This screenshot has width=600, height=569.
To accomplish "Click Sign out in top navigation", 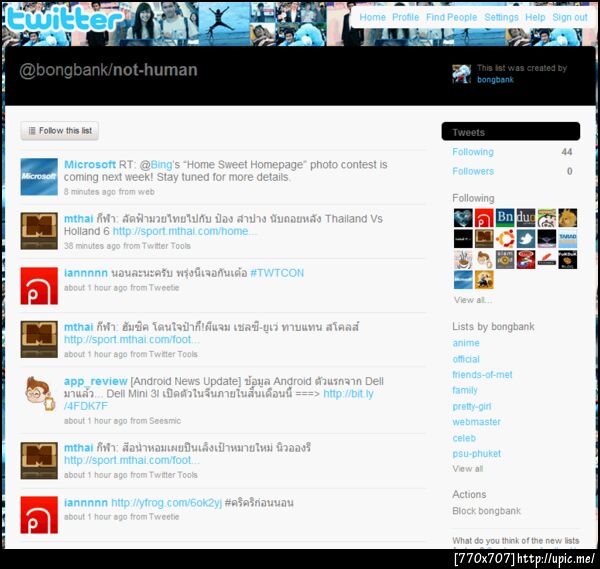I will pyautogui.click(x=570, y=17).
